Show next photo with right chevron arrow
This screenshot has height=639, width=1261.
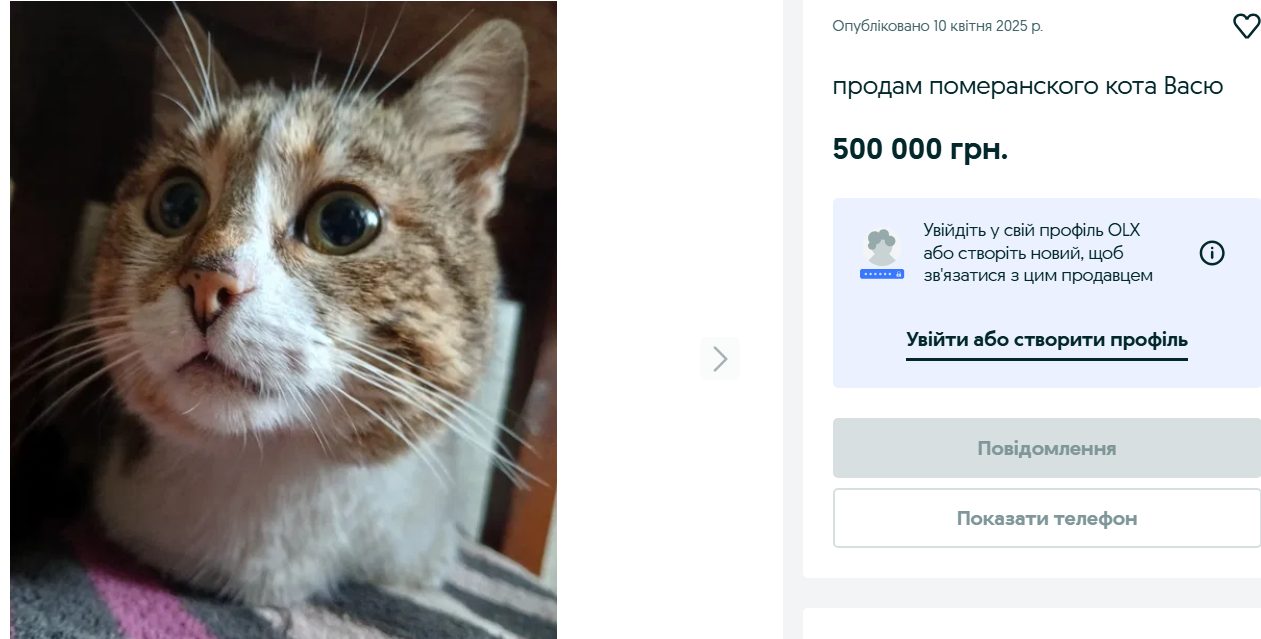coord(720,359)
